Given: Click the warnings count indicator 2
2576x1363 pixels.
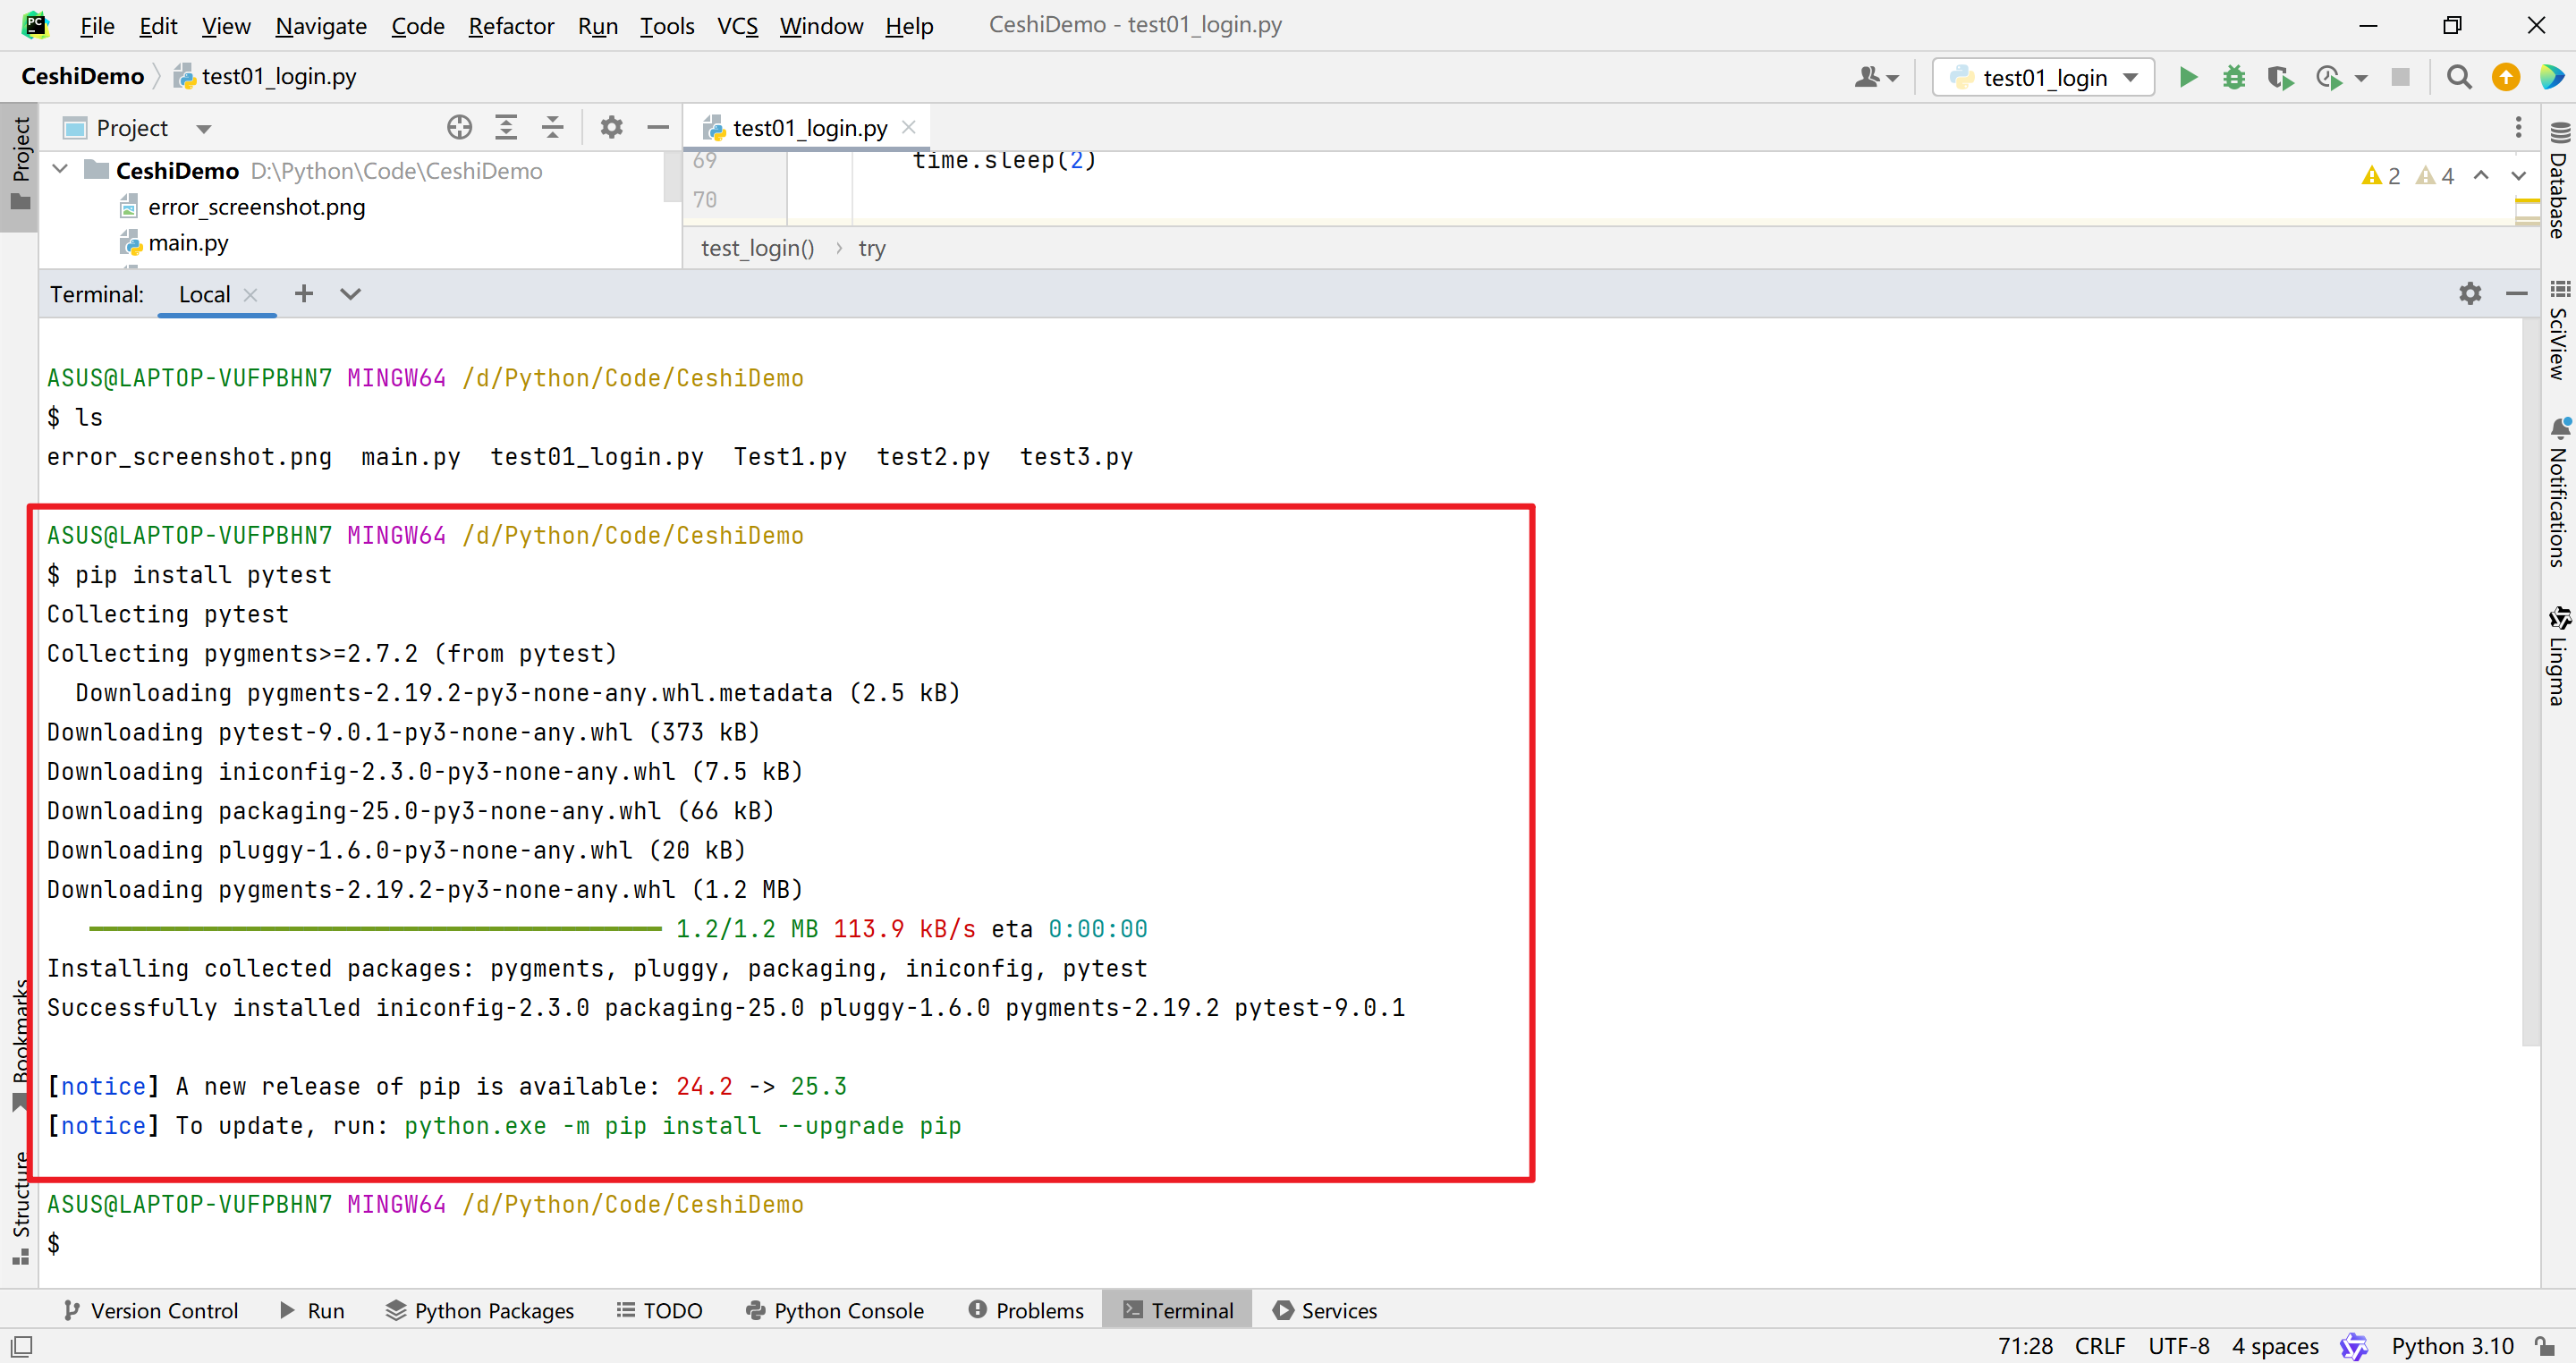Looking at the screenshot, I should tap(2381, 176).
